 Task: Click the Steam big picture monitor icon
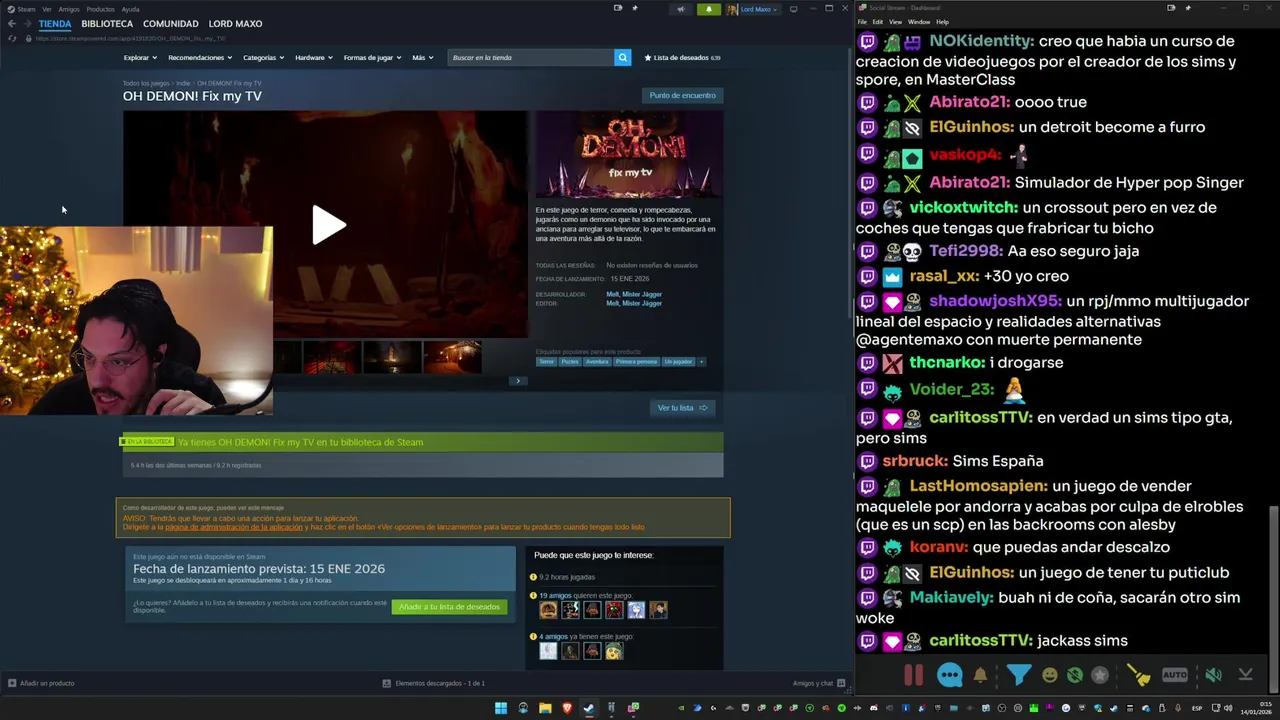[793, 9]
